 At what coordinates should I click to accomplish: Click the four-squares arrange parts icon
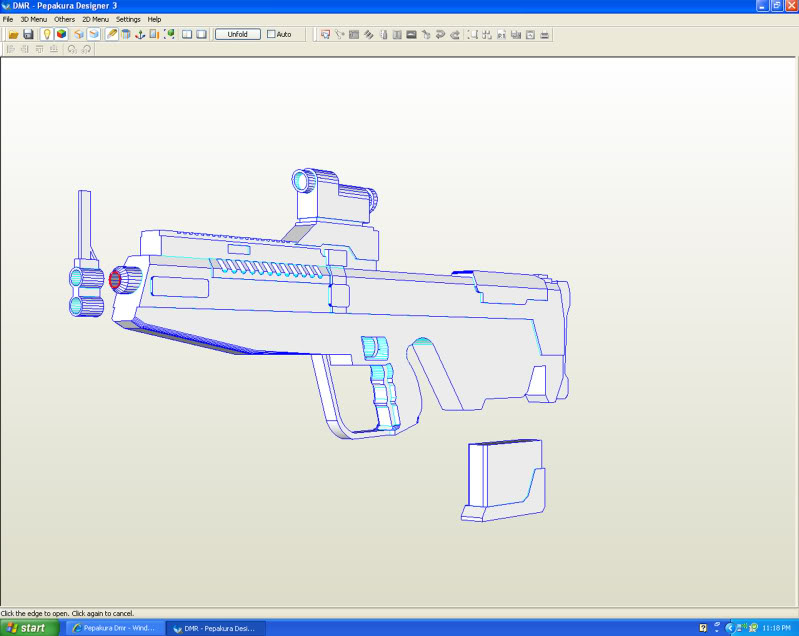click(487, 35)
